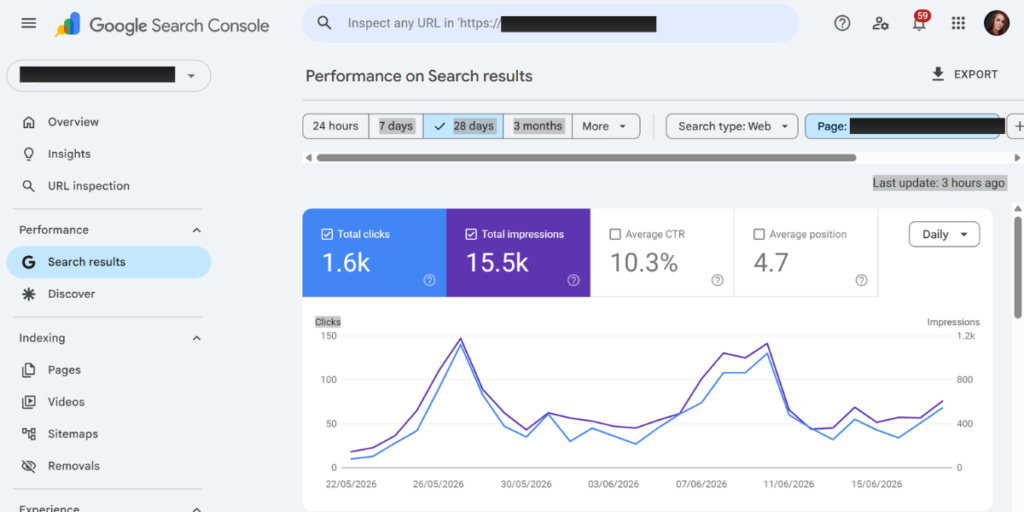Open the Daily granularity dropdown

pyautogui.click(x=944, y=234)
